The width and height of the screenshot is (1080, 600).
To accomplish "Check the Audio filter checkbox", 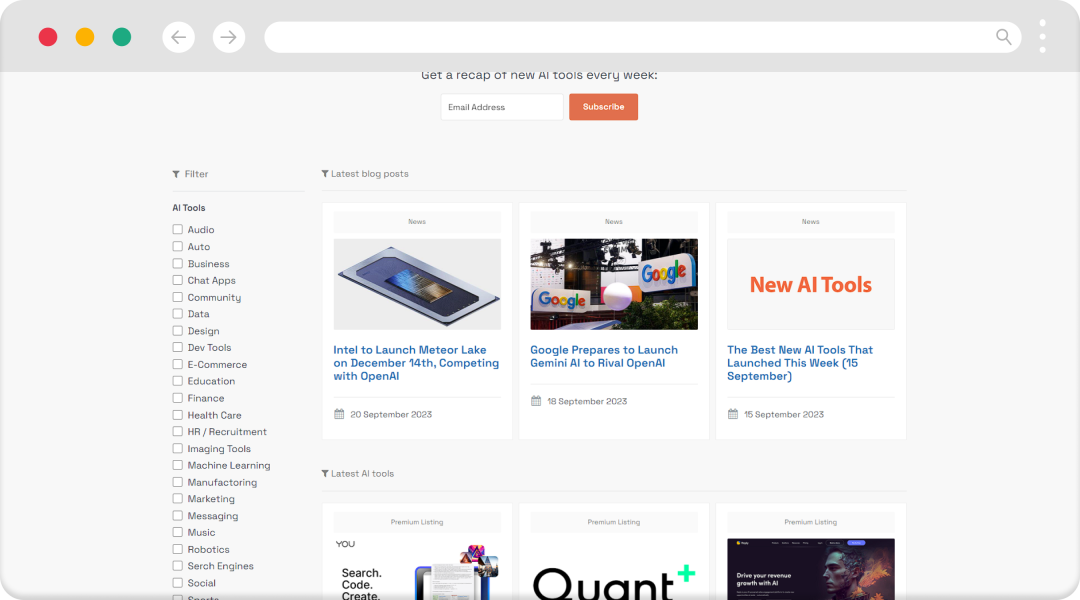I will tap(178, 229).
